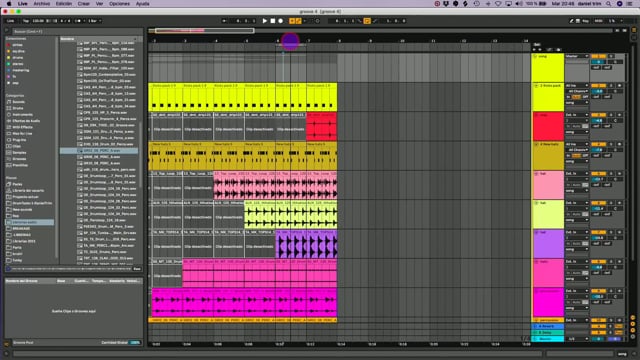Click the Set locator button

tap(538, 45)
